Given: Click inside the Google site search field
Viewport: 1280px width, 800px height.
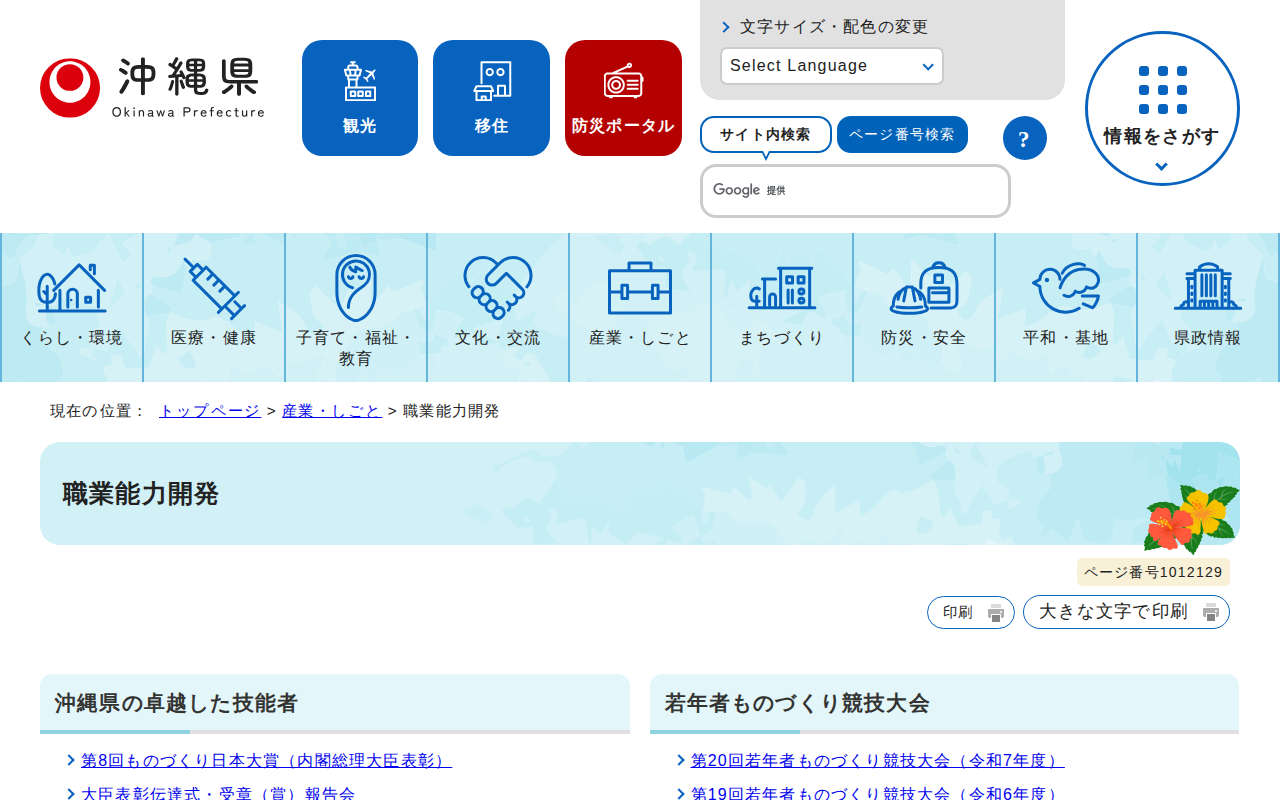Looking at the screenshot, I should click(855, 190).
